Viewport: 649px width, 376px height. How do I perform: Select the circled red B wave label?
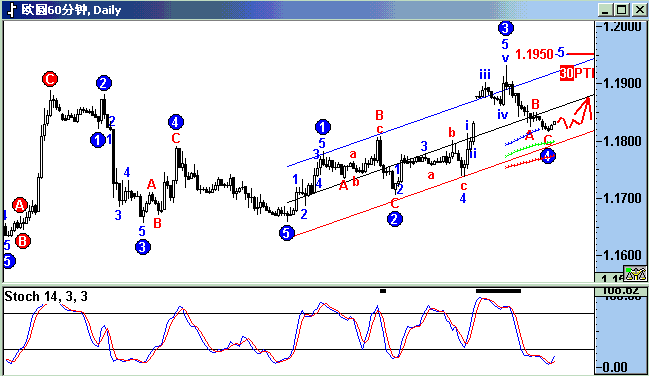[x=23, y=241]
